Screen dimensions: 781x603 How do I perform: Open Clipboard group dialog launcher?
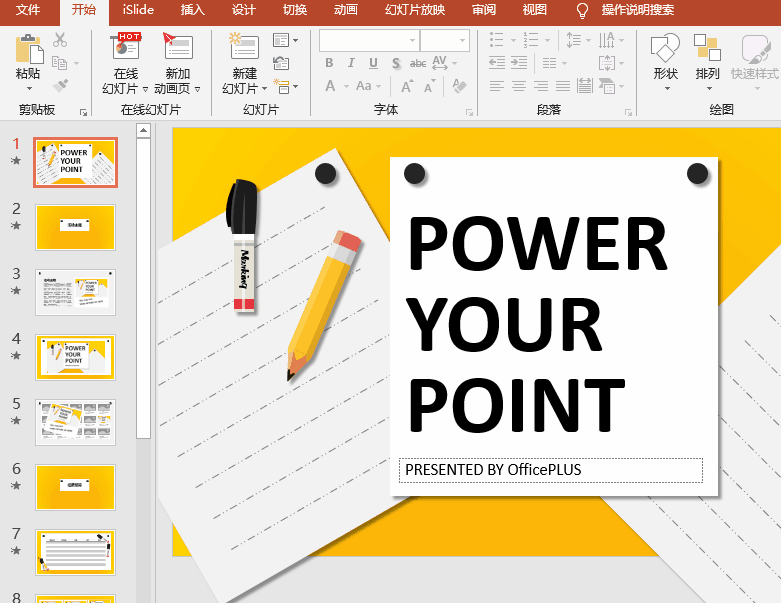pyautogui.click(x=83, y=113)
